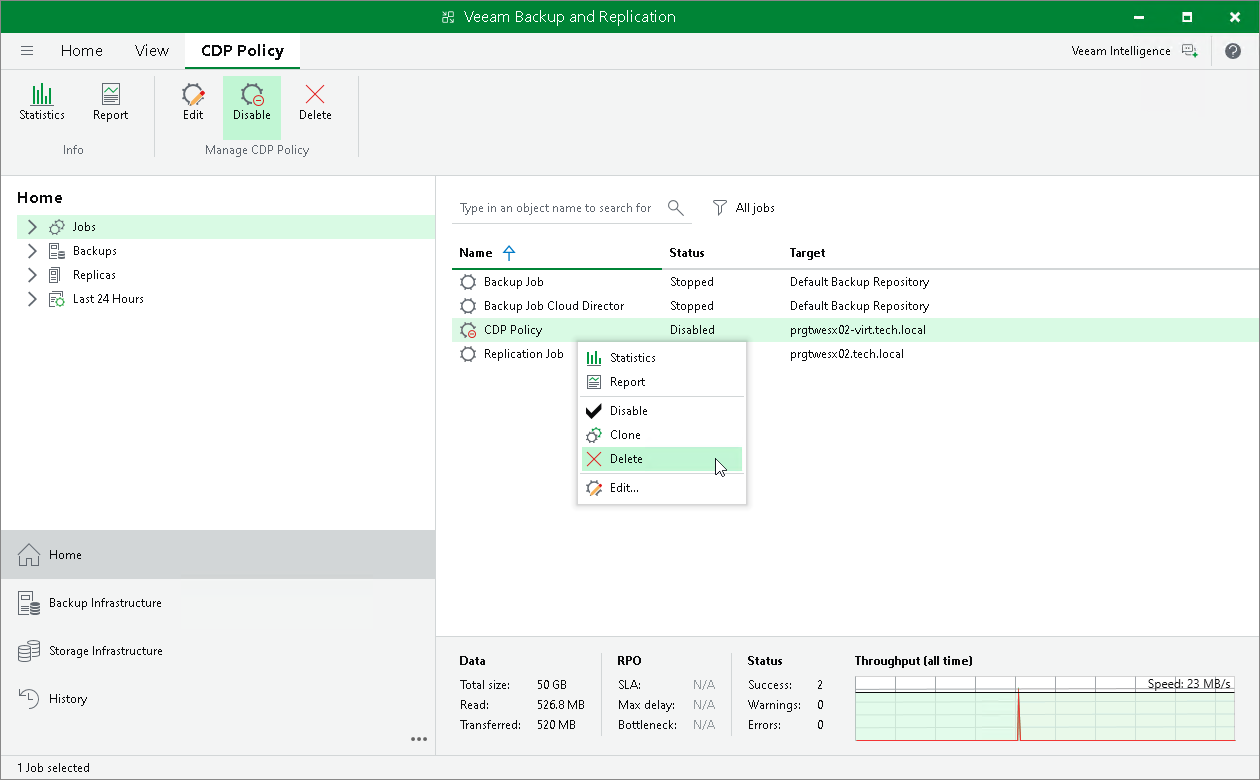1260x780 pixels.
Task: Sort by the Name column header
Action: [x=476, y=253]
